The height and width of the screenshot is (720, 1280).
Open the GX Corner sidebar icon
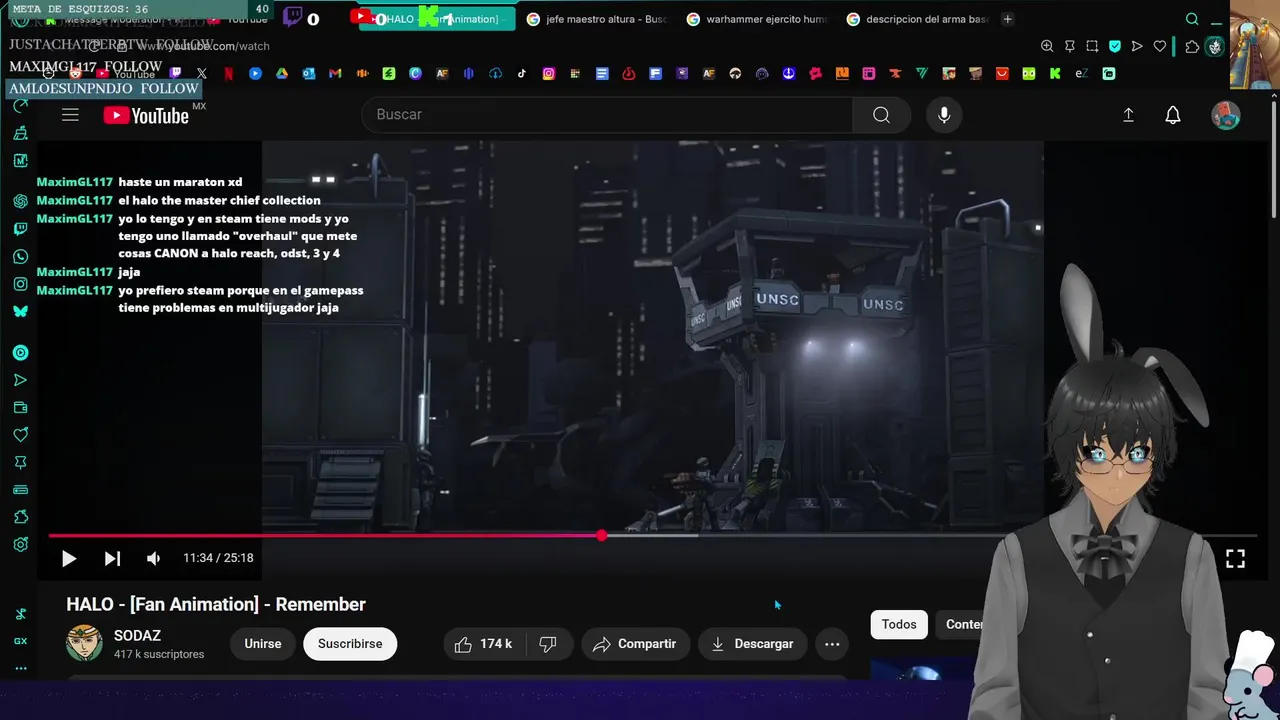tap(20, 641)
